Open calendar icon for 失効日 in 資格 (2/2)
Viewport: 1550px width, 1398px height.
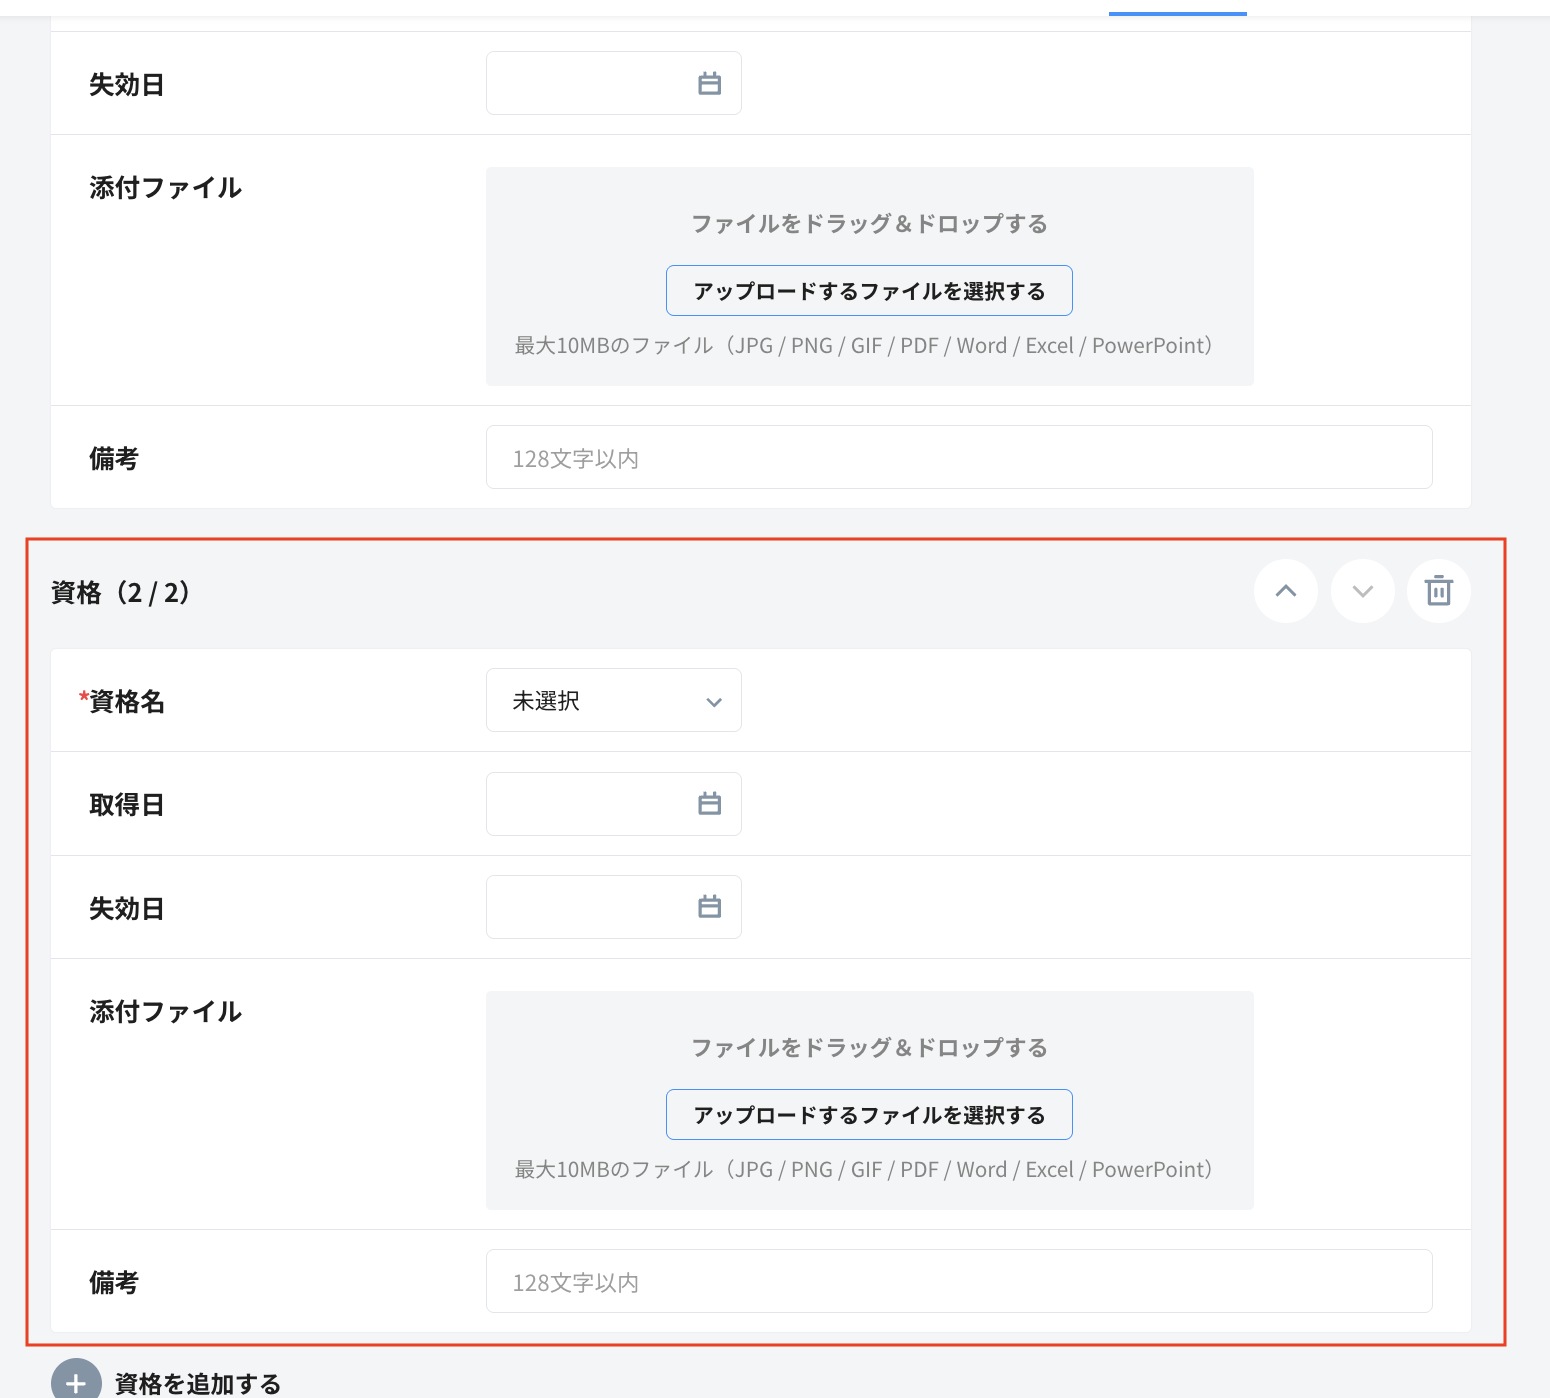point(709,907)
